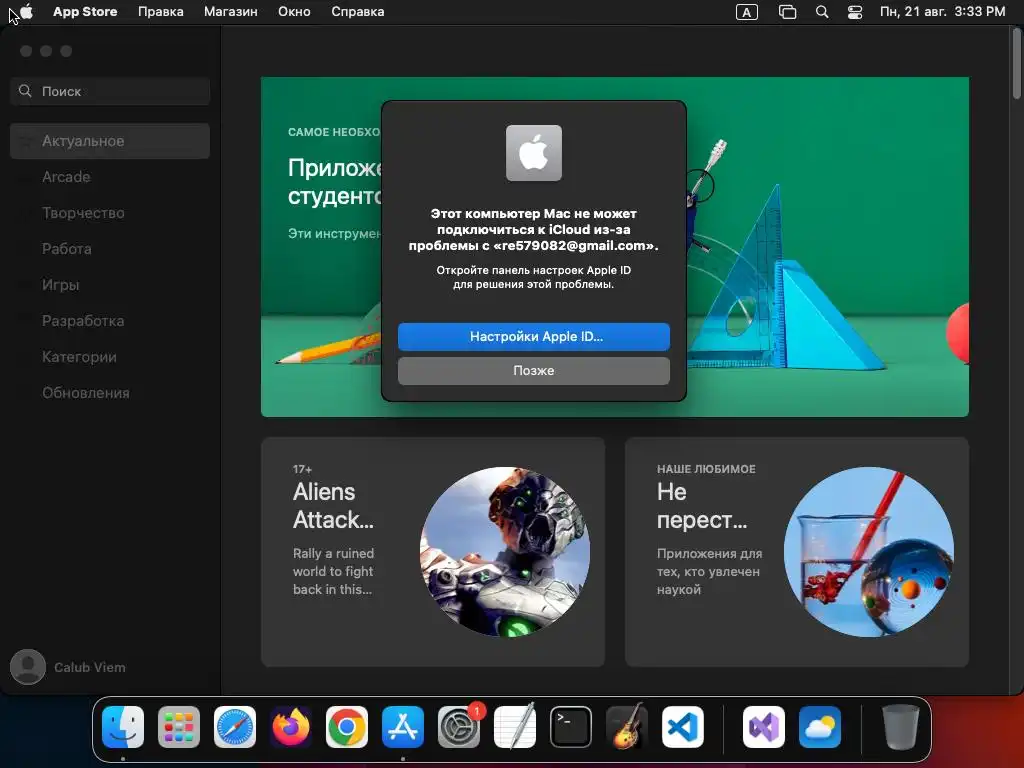Launch Visual Studio Code from the Dock
1024x768 pixels.
(683, 727)
